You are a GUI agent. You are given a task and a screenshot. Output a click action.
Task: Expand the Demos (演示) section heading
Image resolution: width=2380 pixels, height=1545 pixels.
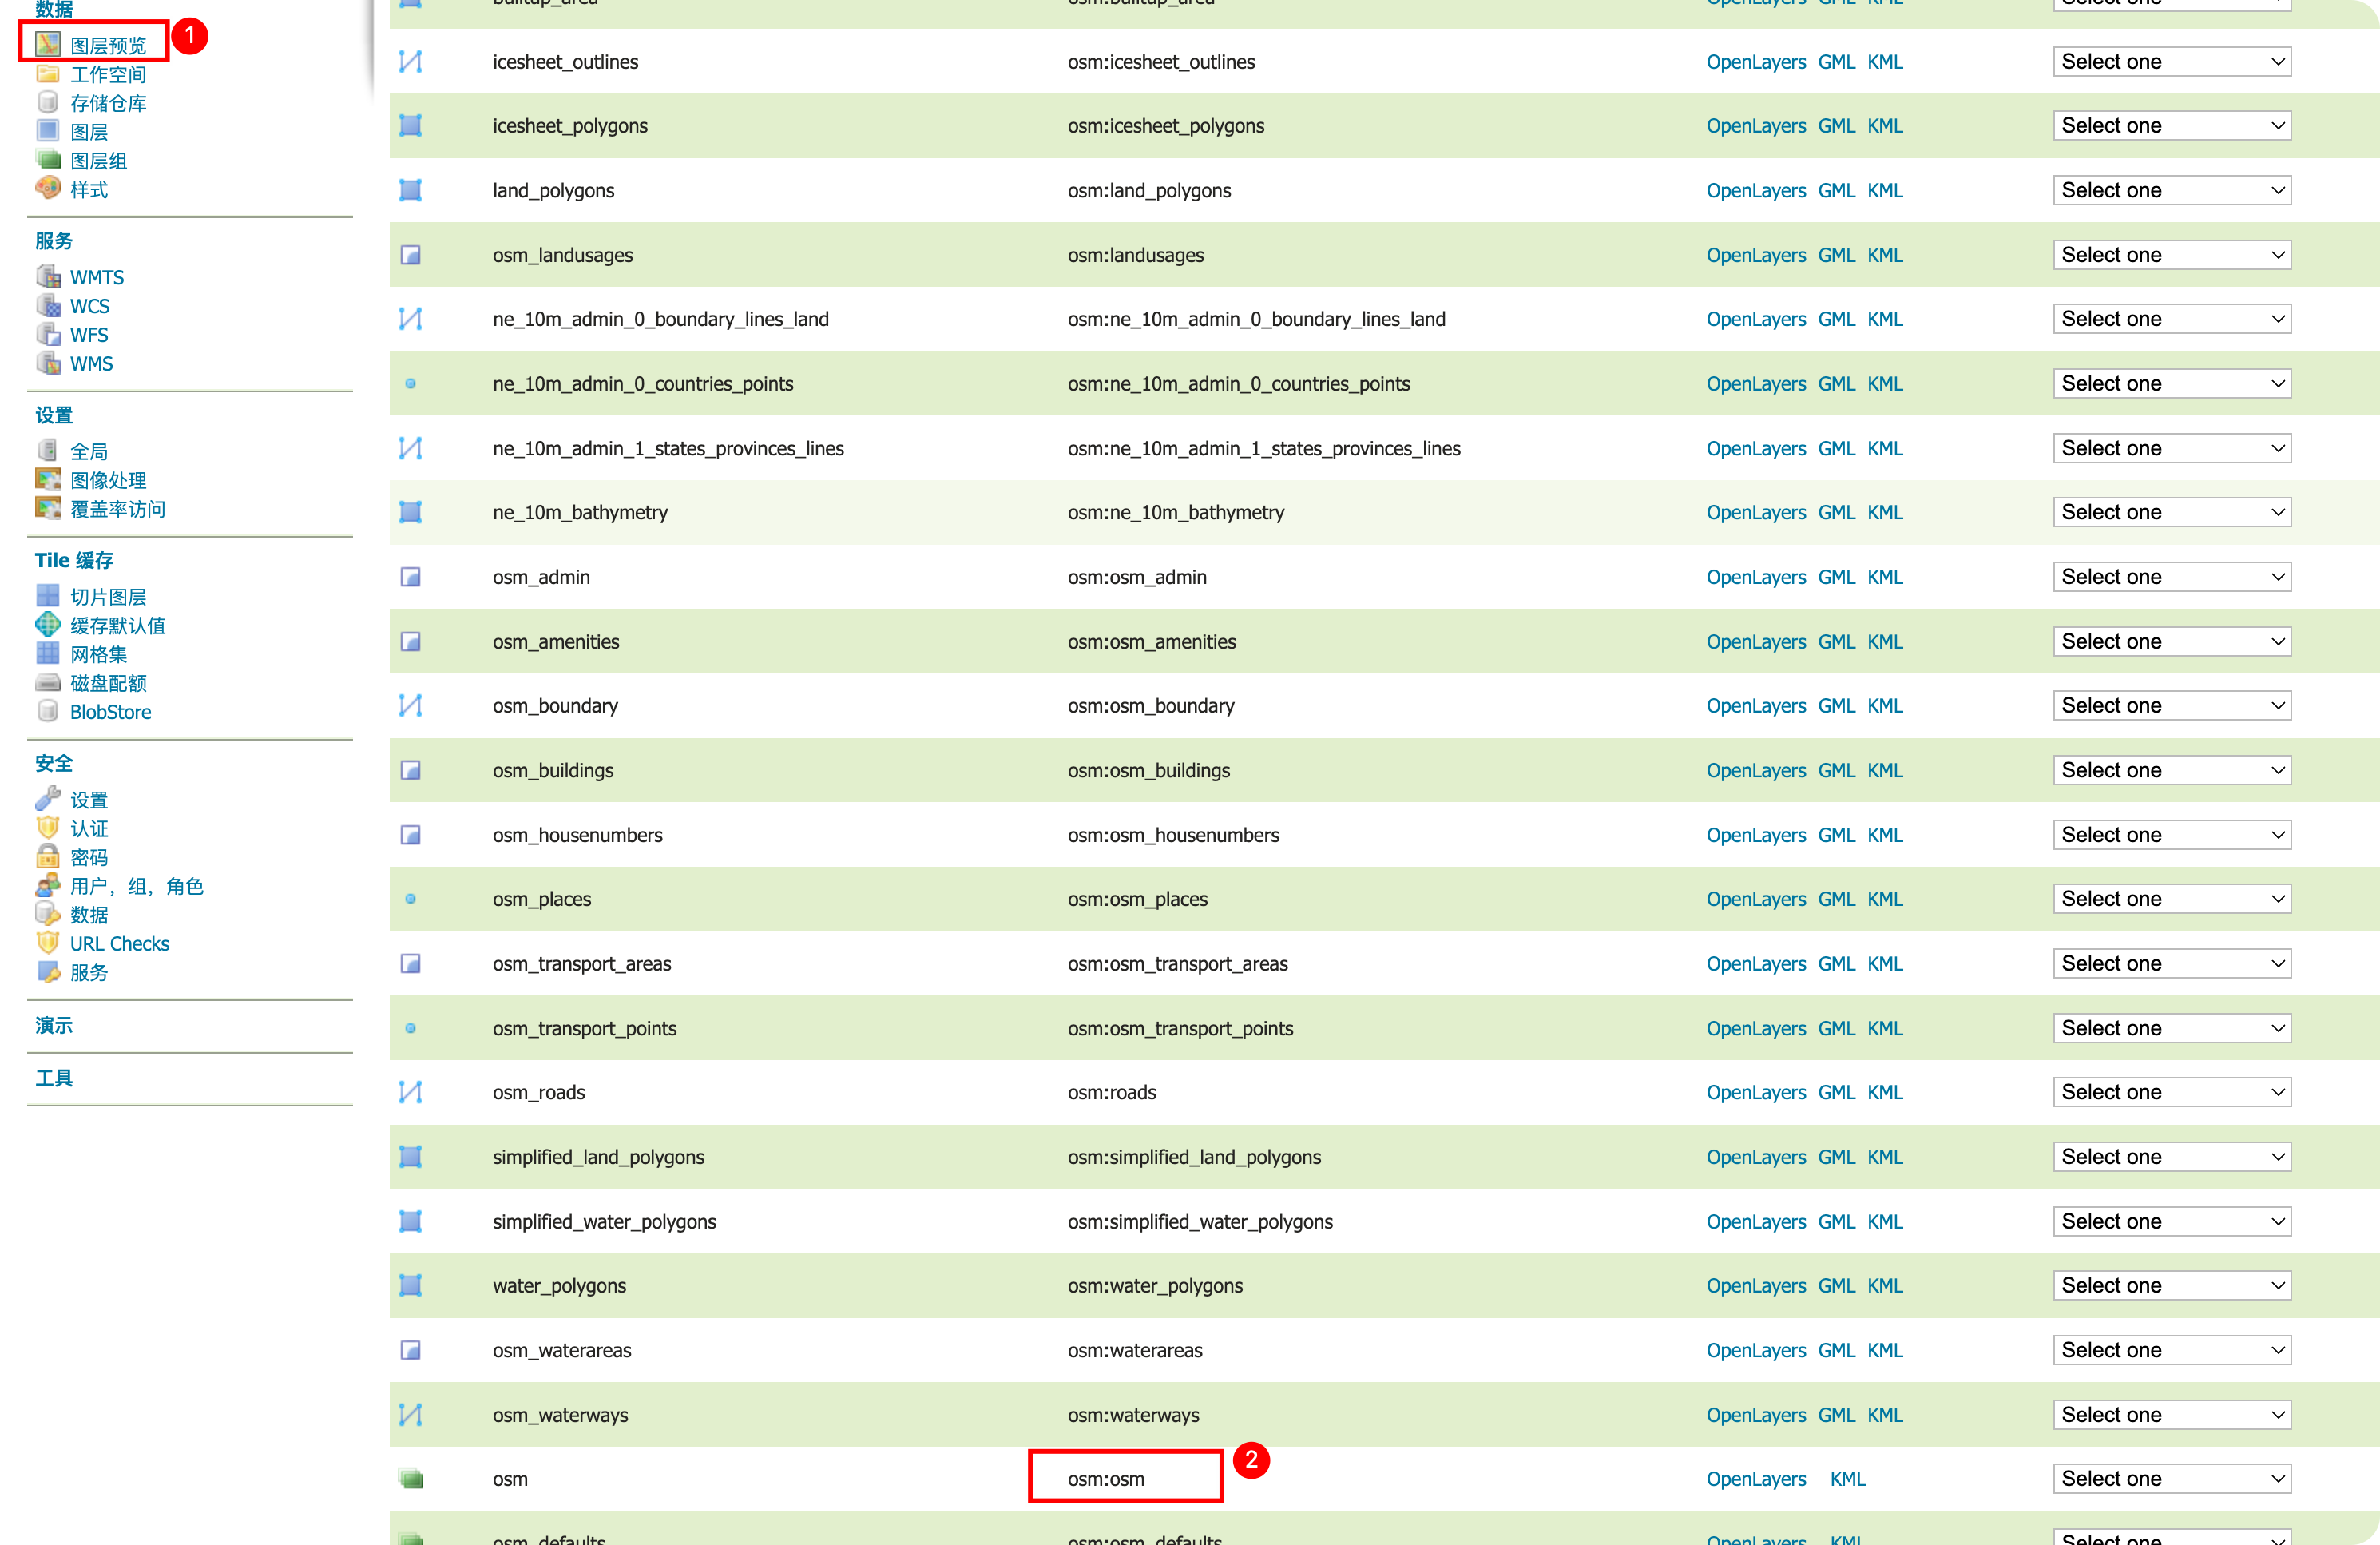tap(54, 1025)
